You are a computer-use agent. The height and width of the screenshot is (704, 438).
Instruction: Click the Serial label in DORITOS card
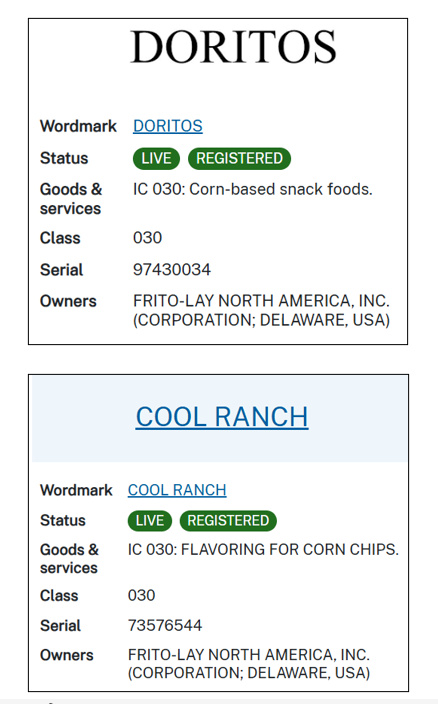tap(61, 270)
